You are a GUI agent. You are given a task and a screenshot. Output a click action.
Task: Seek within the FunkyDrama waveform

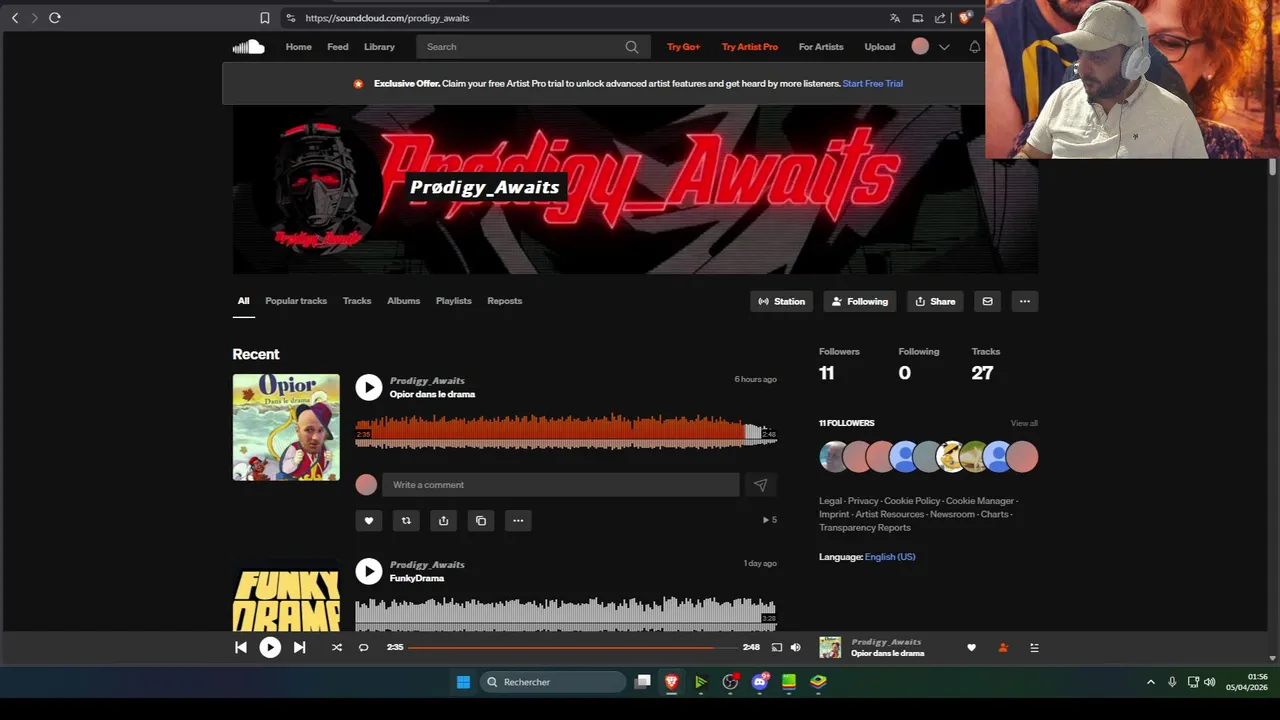[566, 612]
